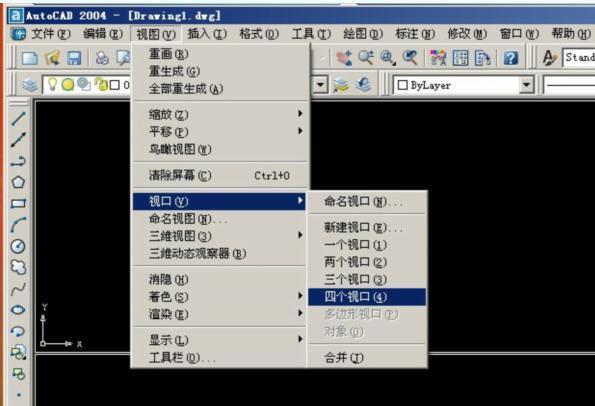Select the Arc tool

[x=18, y=225]
